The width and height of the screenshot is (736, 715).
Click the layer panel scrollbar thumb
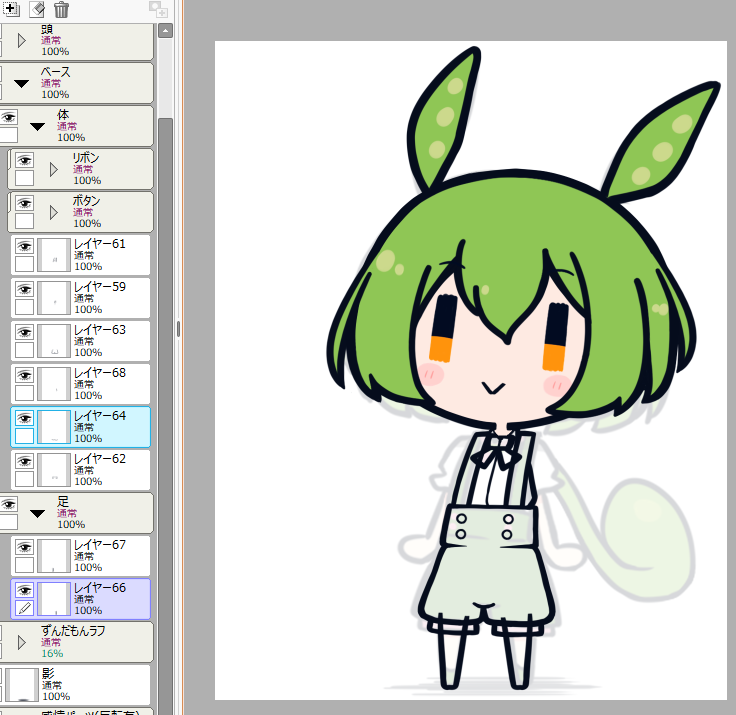click(165, 416)
